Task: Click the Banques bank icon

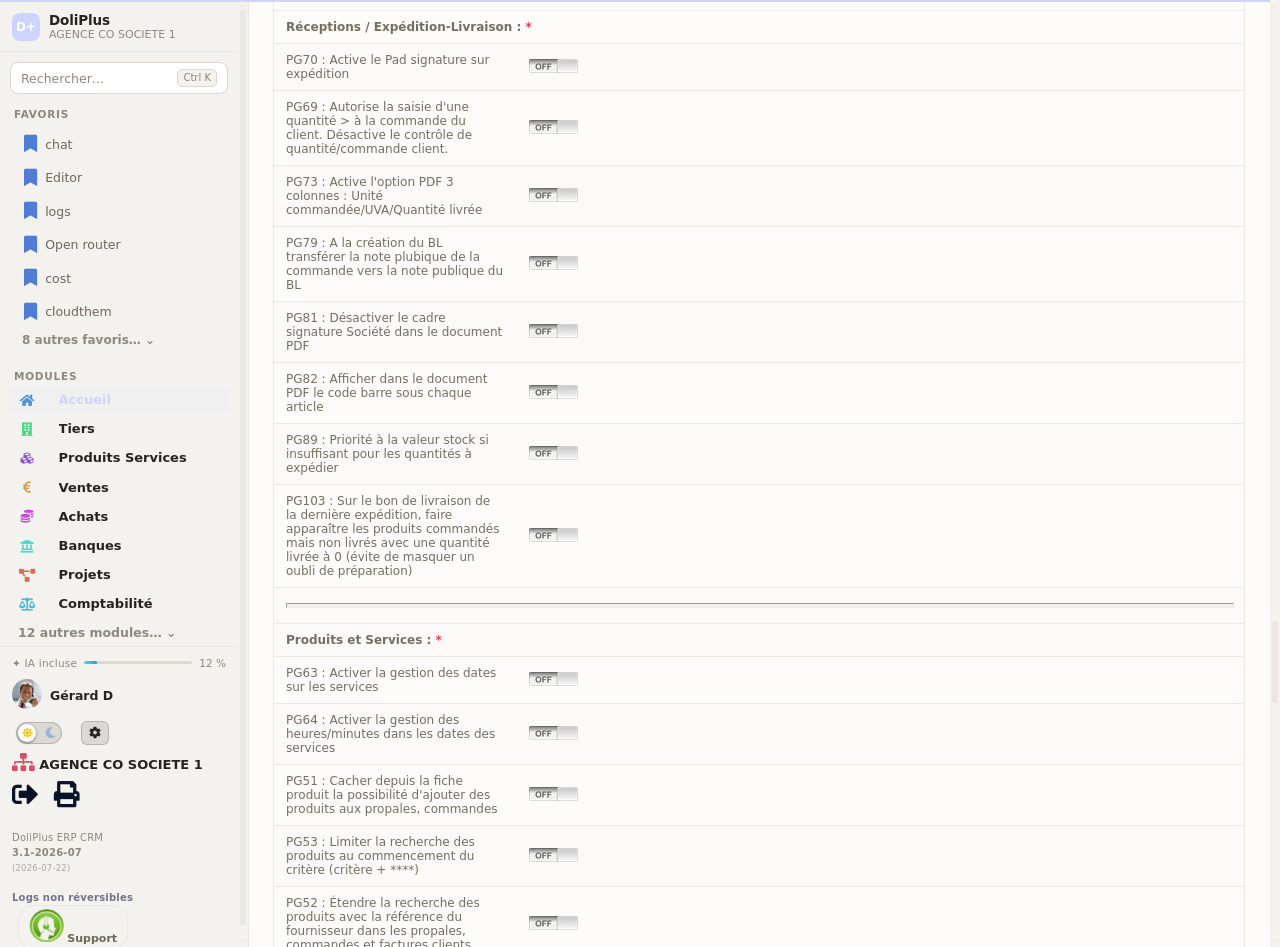Action: point(27,546)
